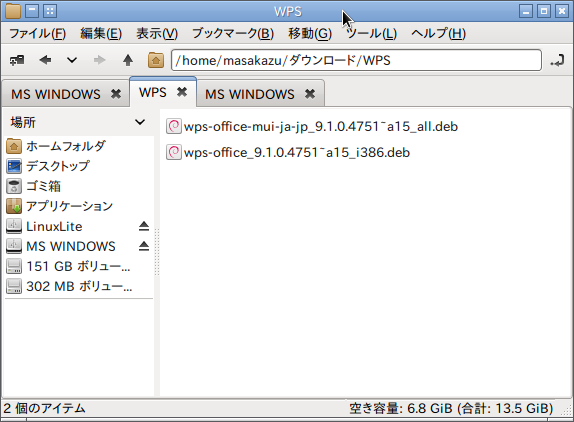Viewport: 574px width, 422px height.
Task: Open the 移動(G) menu
Action: point(310,34)
